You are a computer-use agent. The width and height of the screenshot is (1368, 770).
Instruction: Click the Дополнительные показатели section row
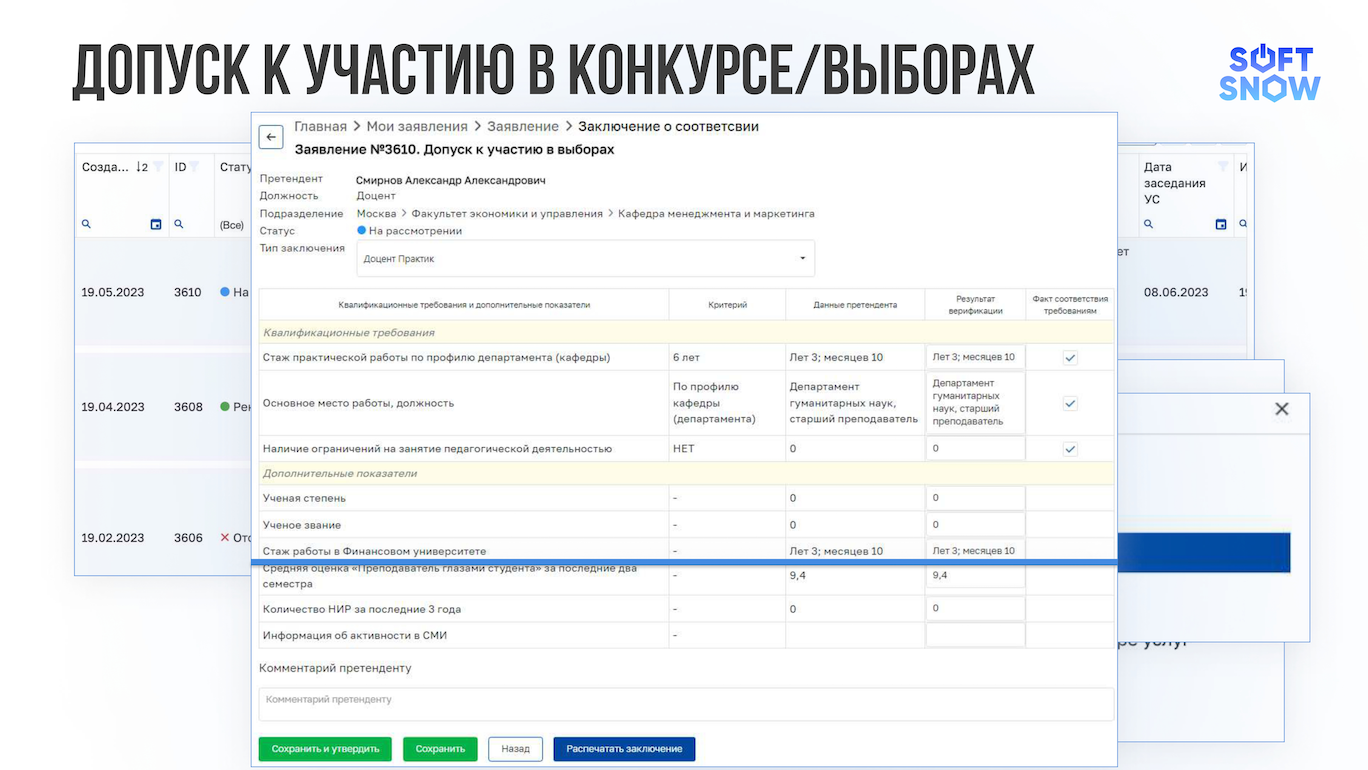pos(686,473)
